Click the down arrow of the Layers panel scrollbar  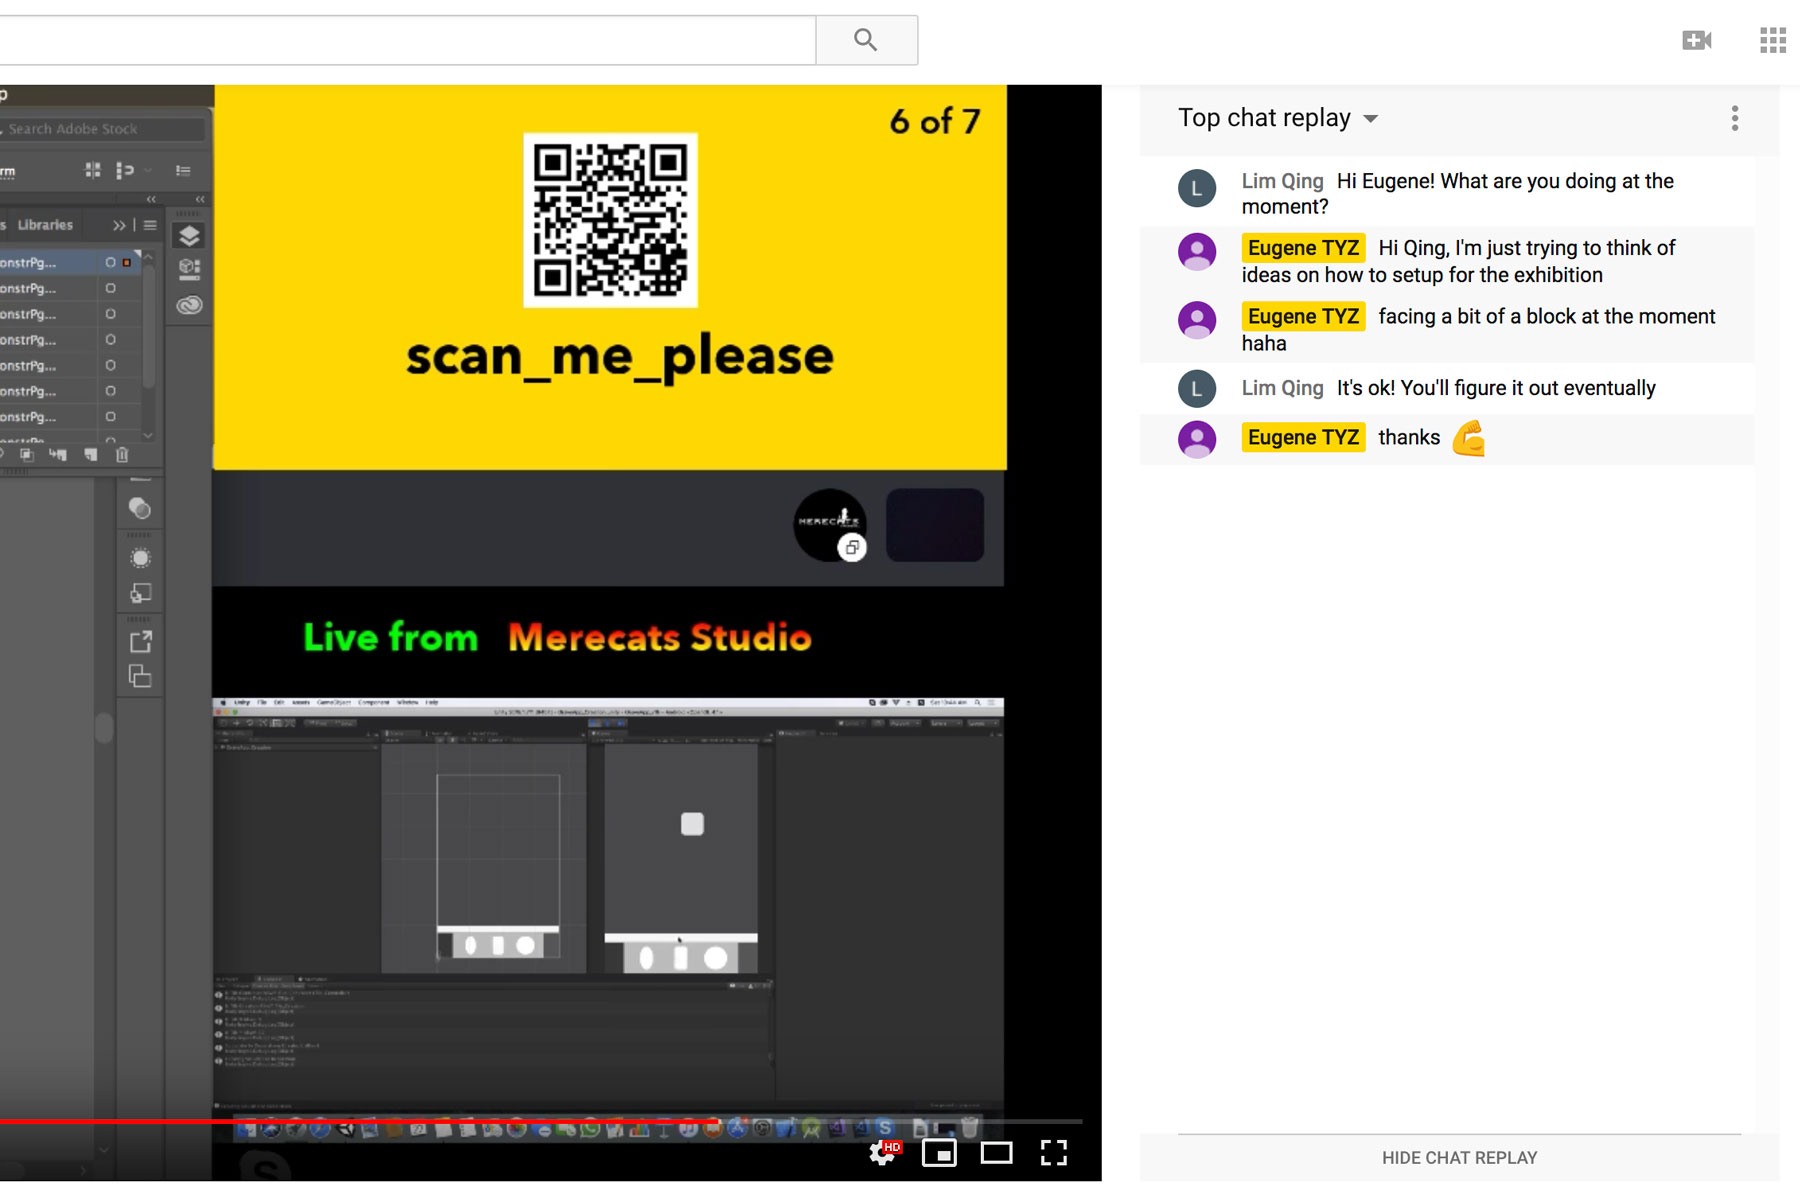[148, 436]
